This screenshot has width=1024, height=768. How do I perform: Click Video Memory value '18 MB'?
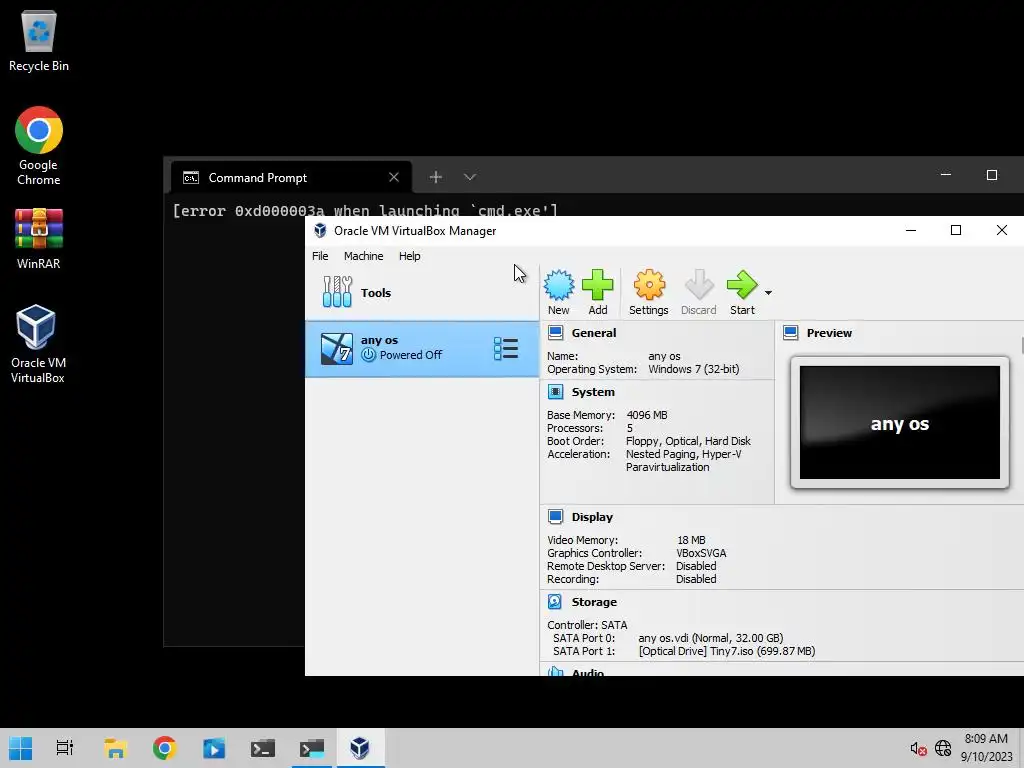click(x=691, y=540)
